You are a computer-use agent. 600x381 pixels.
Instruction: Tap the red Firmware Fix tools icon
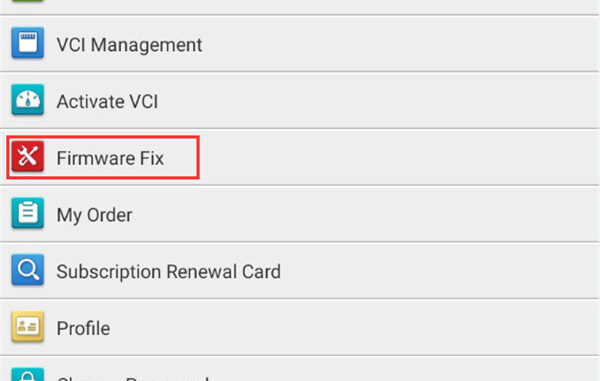coord(28,156)
